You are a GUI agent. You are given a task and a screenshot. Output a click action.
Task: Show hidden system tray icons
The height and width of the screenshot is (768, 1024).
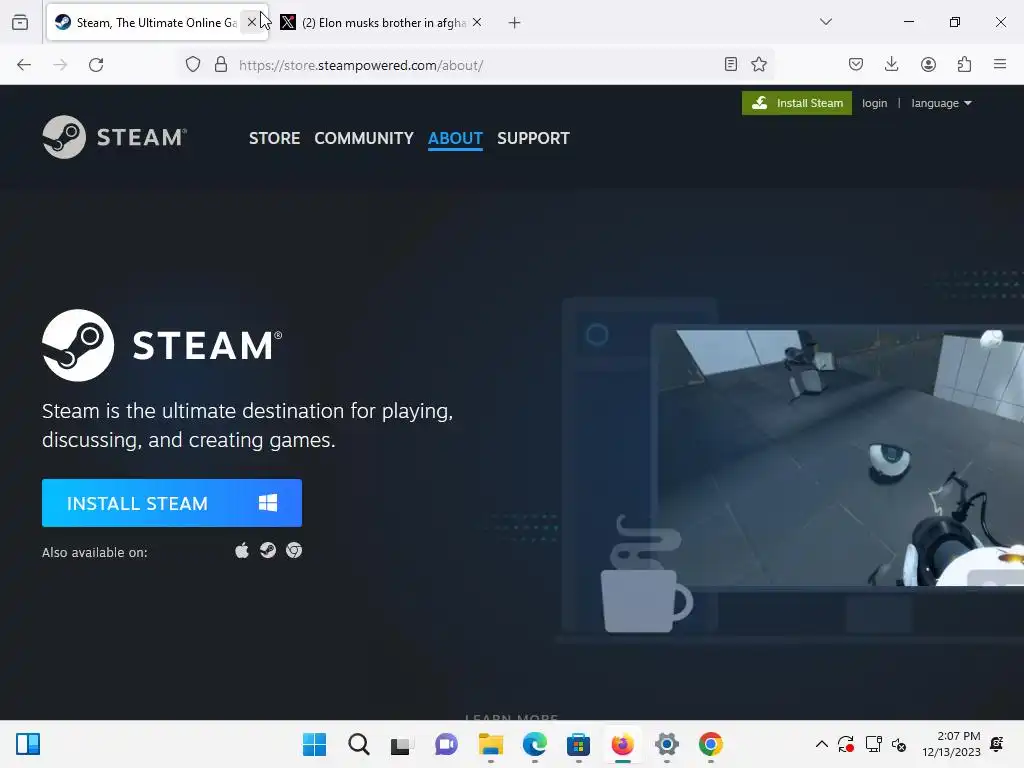822,744
